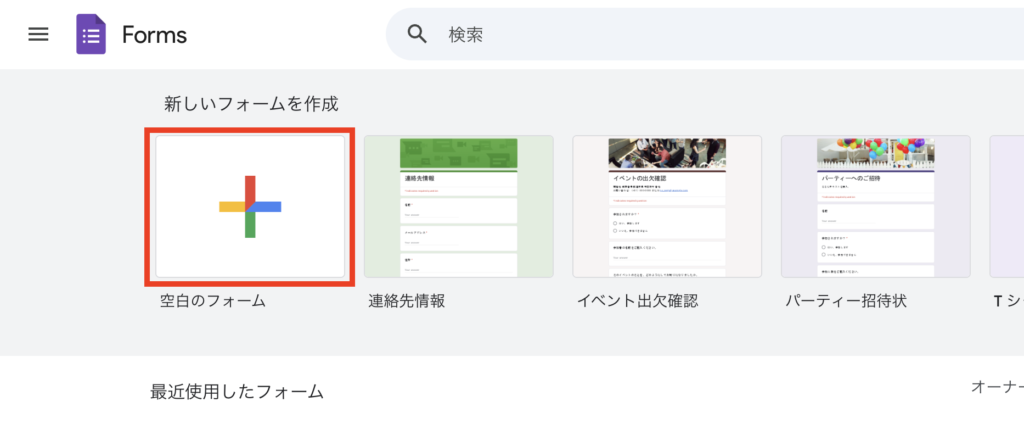Open the 連絡先情報 template thumbnail
Screen dimensions: 1024x424
click(x=458, y=207)
